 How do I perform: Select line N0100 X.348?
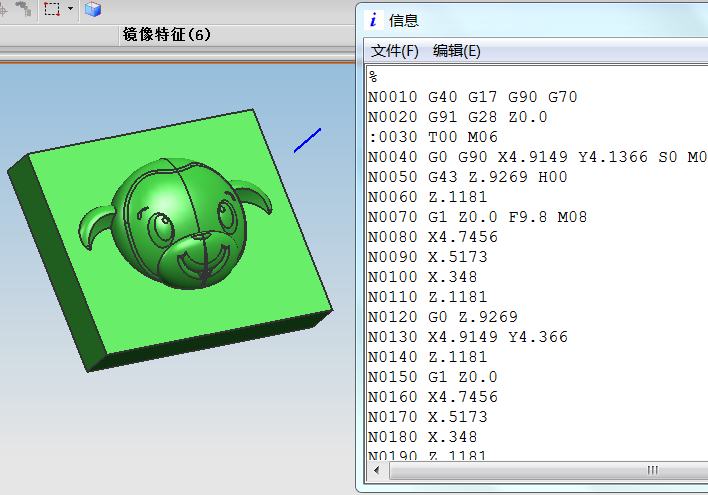(423, 277)
